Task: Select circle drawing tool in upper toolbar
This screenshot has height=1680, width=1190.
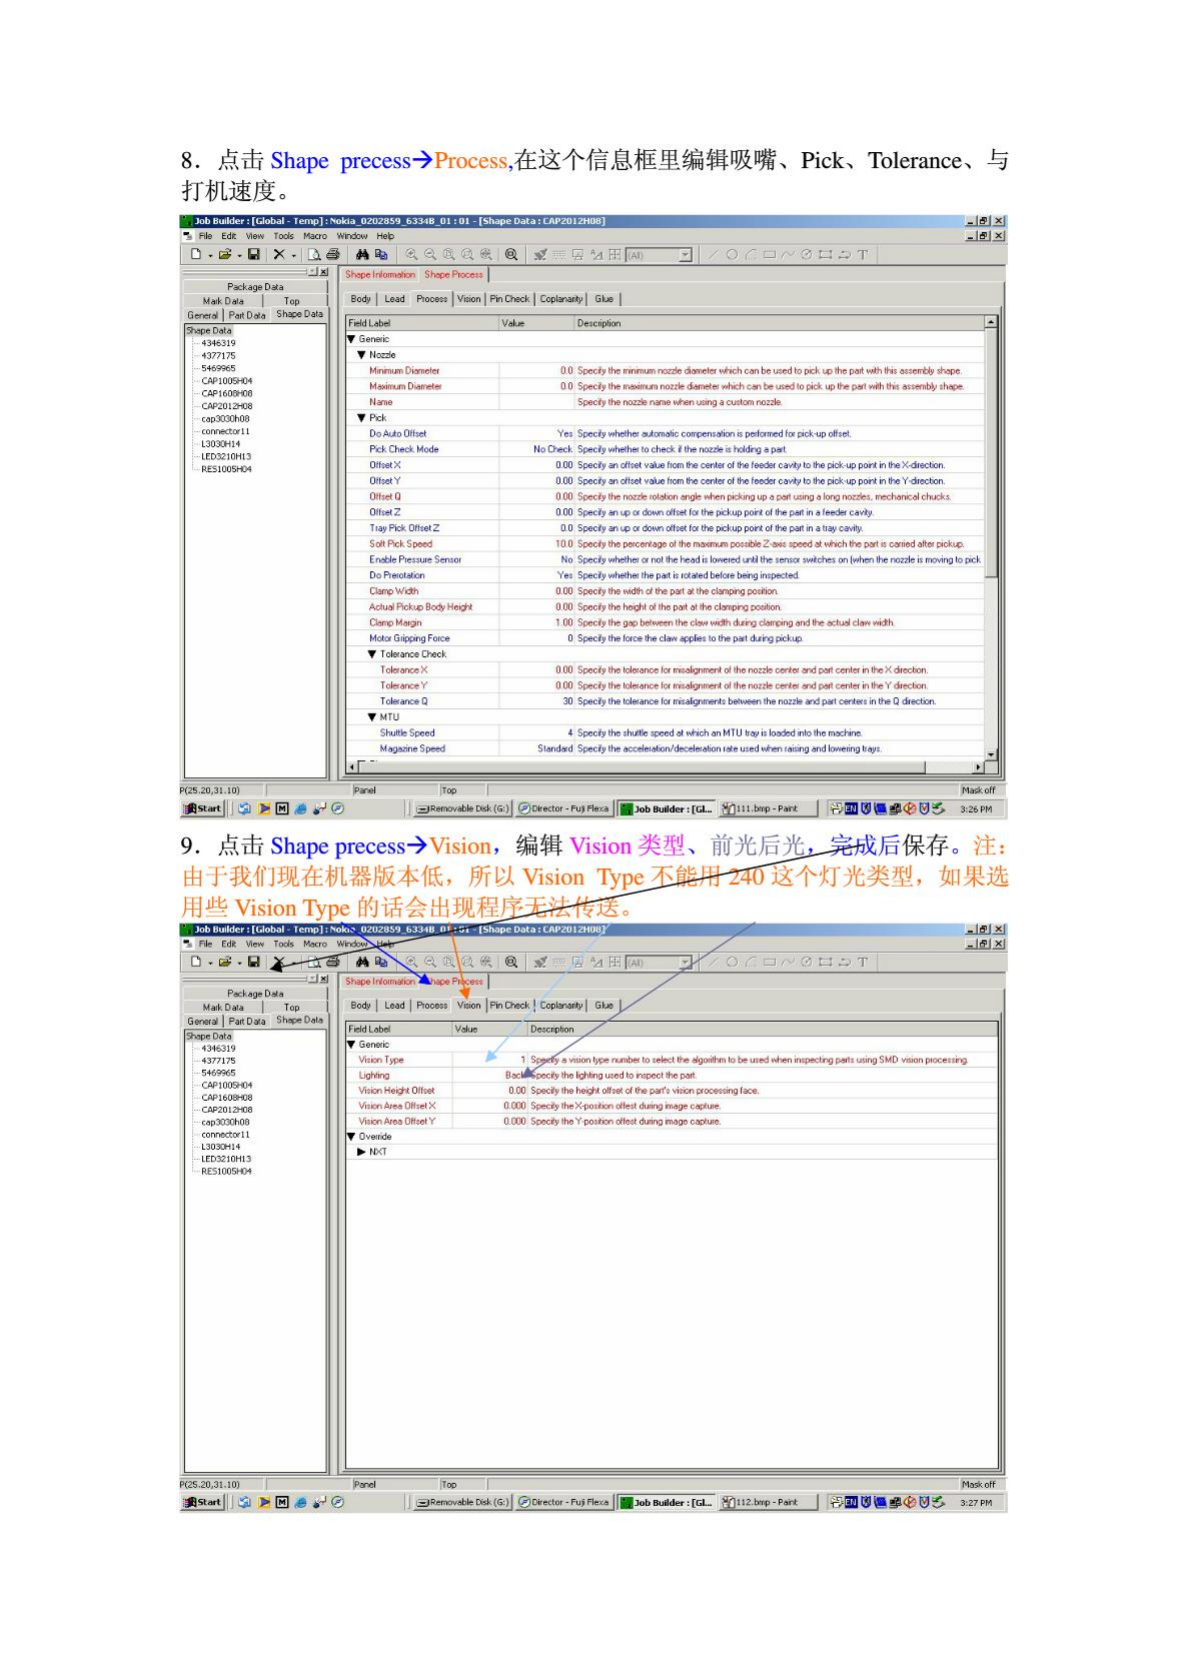Action: 732,255
